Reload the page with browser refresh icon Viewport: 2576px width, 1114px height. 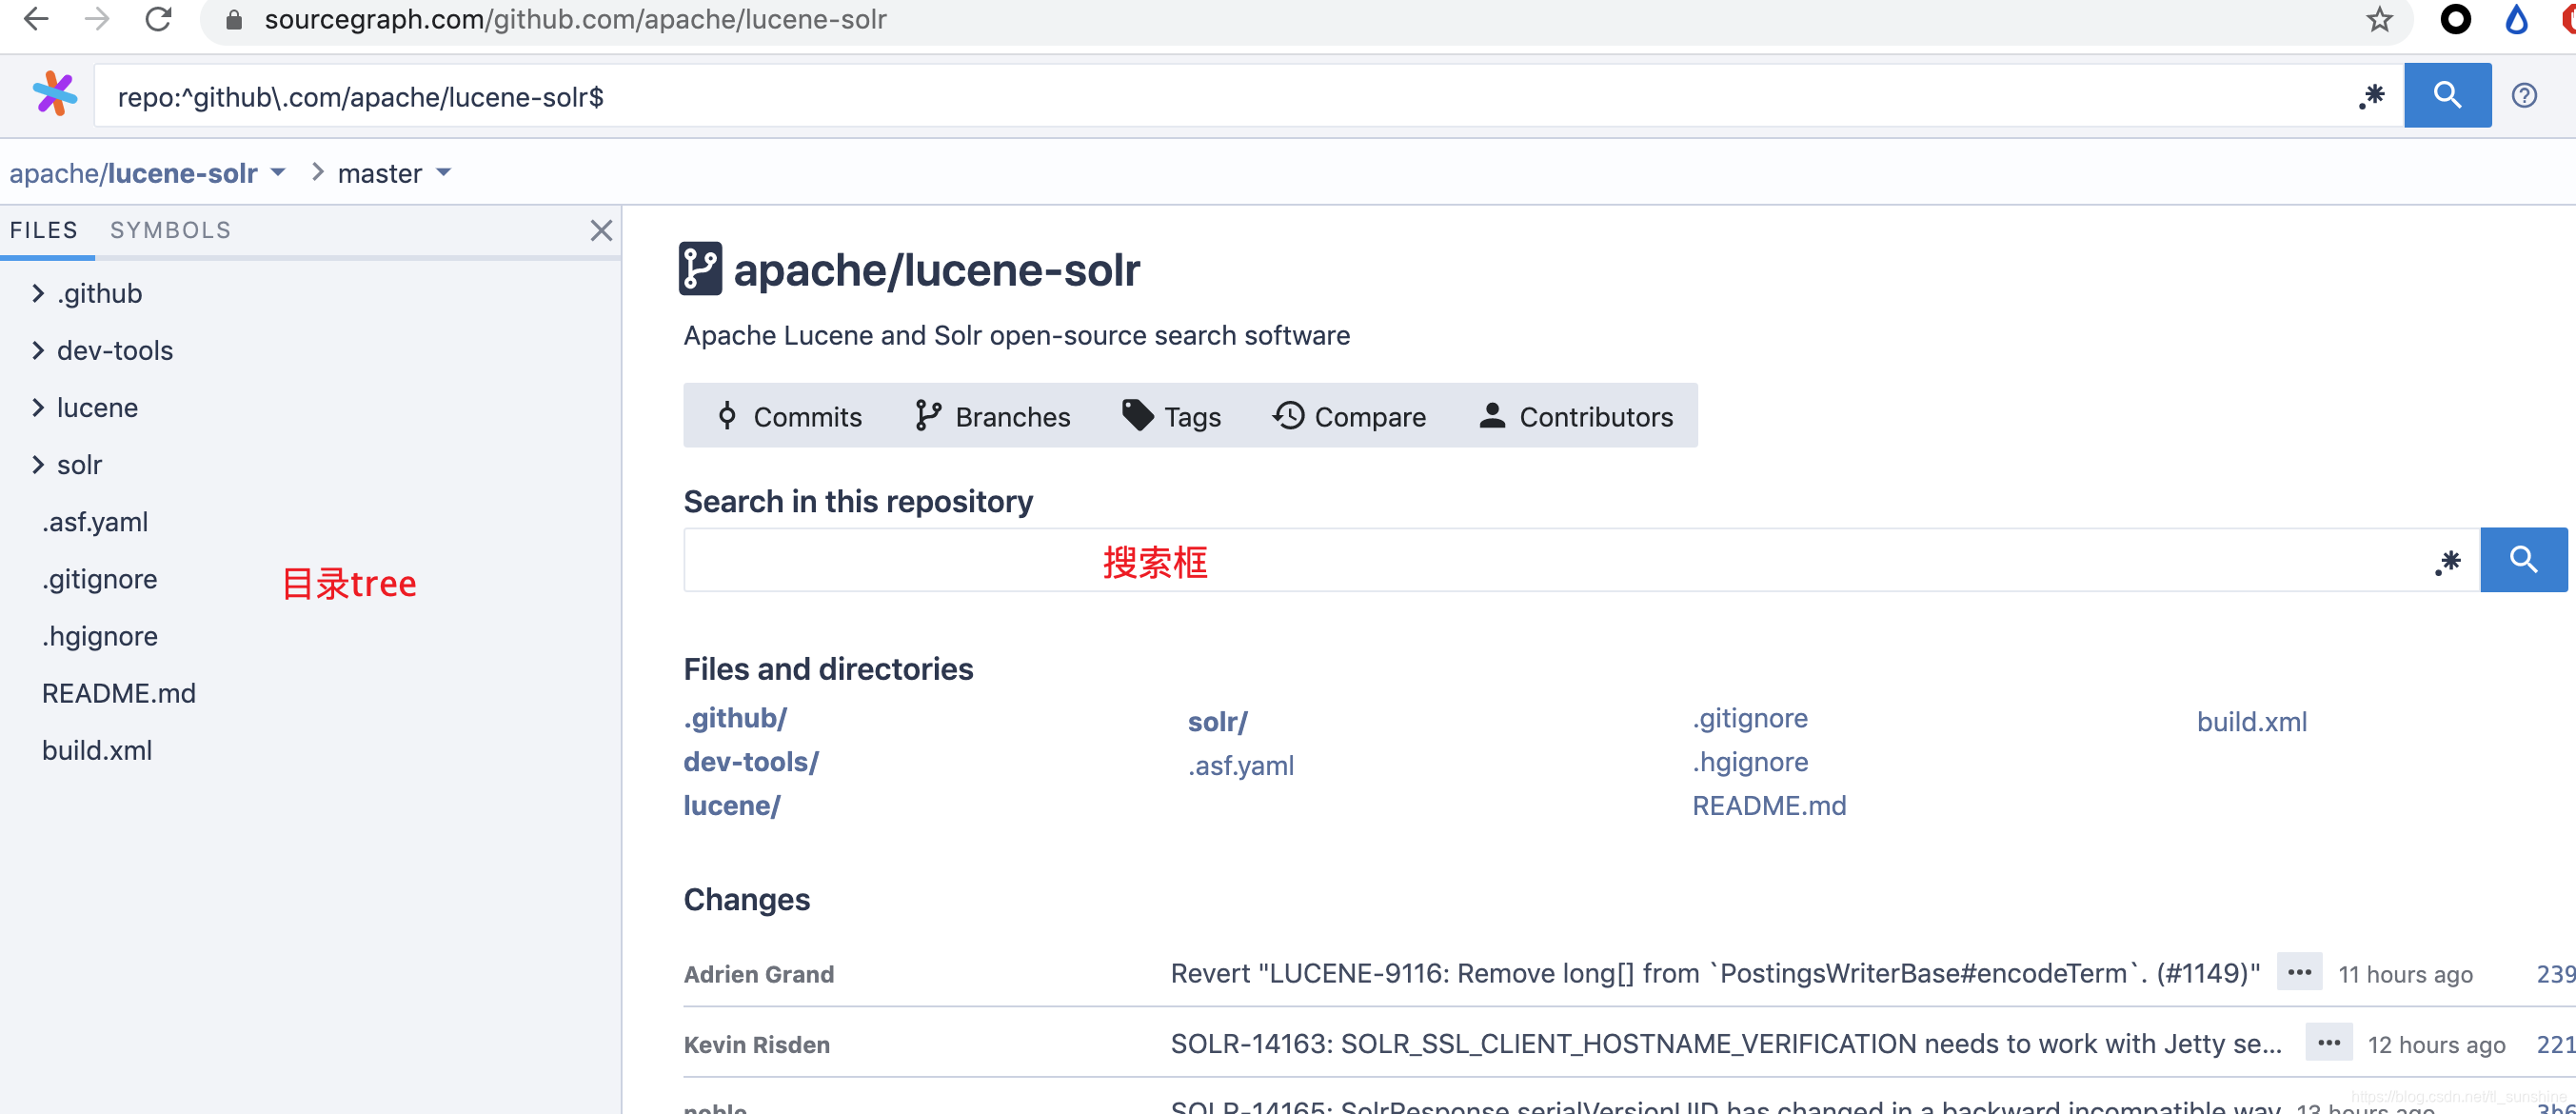pyautogui.click(x=158, y=19)
